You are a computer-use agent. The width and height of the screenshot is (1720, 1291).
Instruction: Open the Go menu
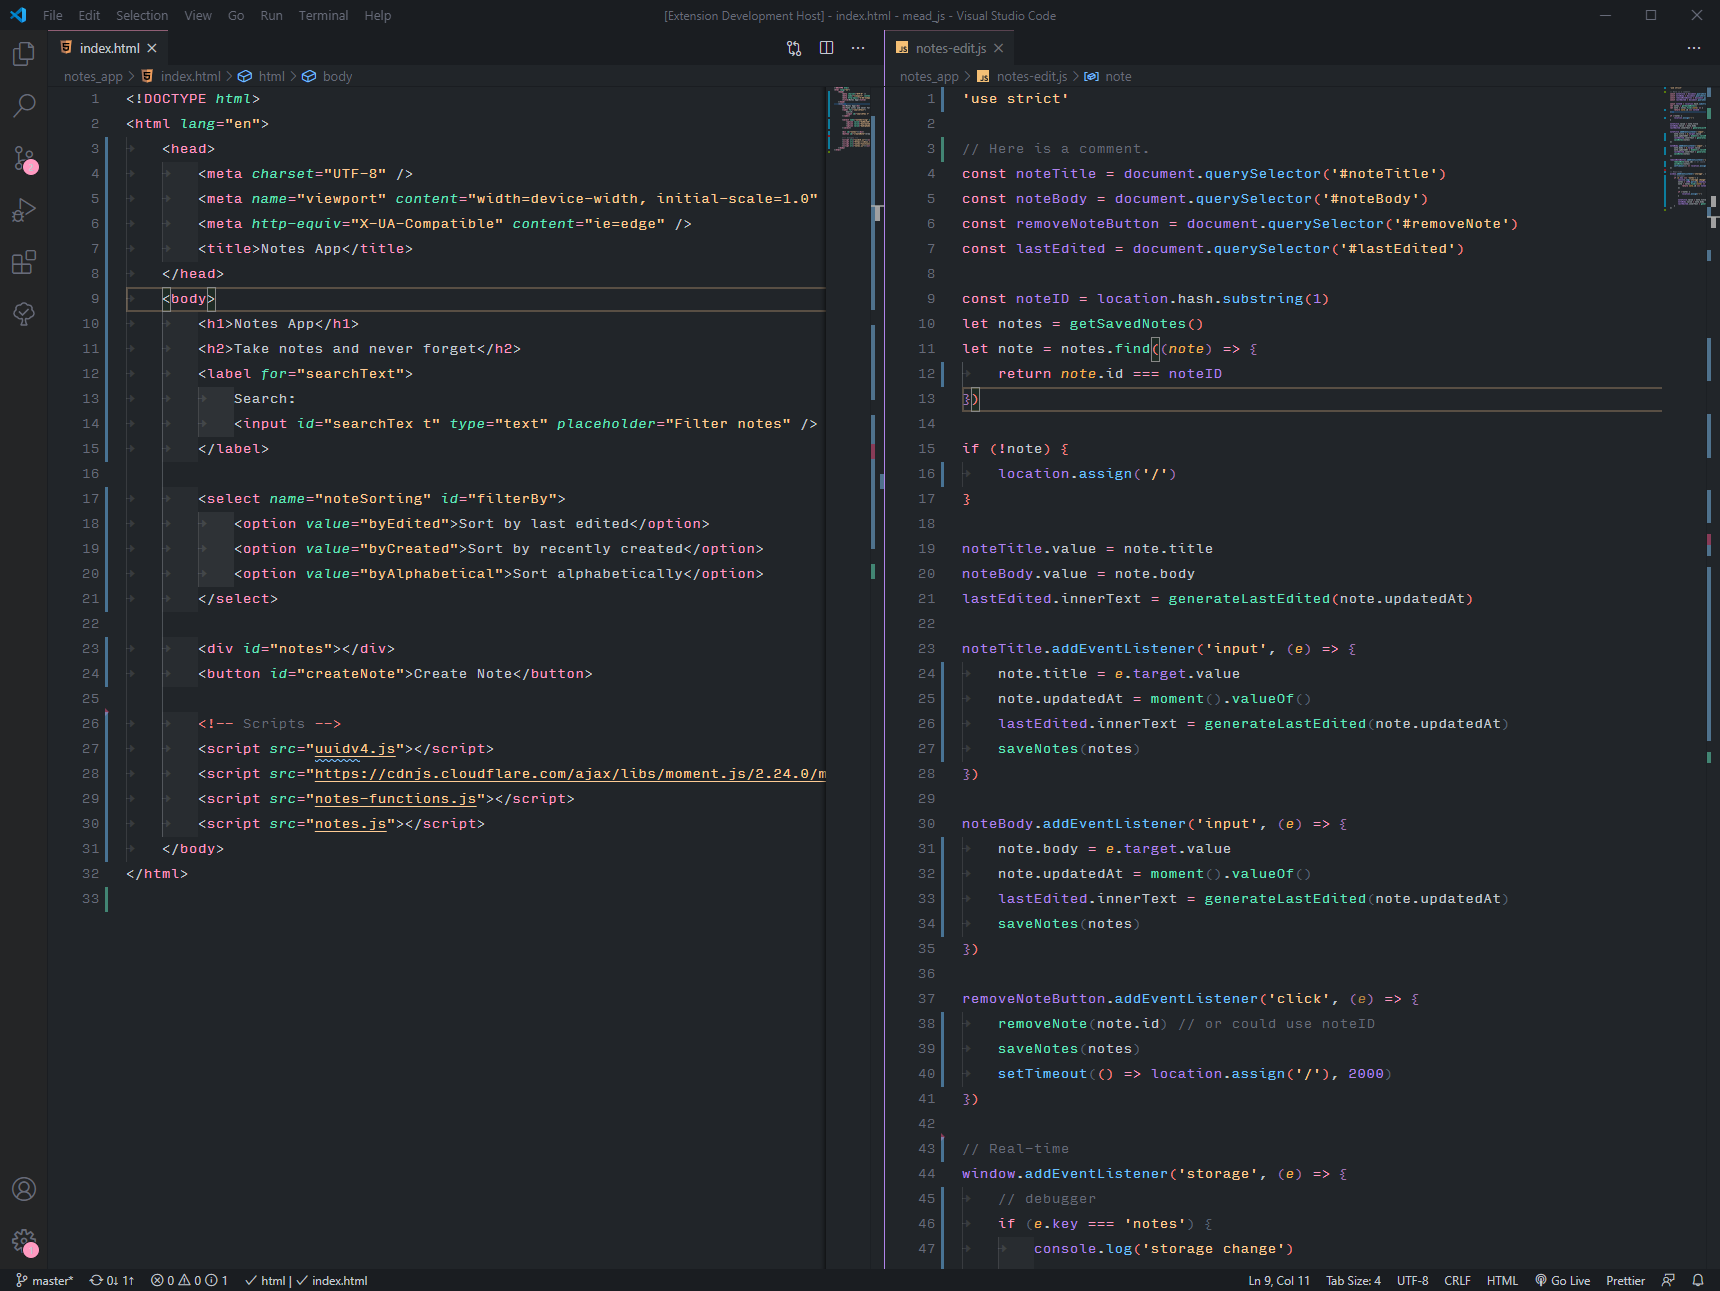(236, 15)
